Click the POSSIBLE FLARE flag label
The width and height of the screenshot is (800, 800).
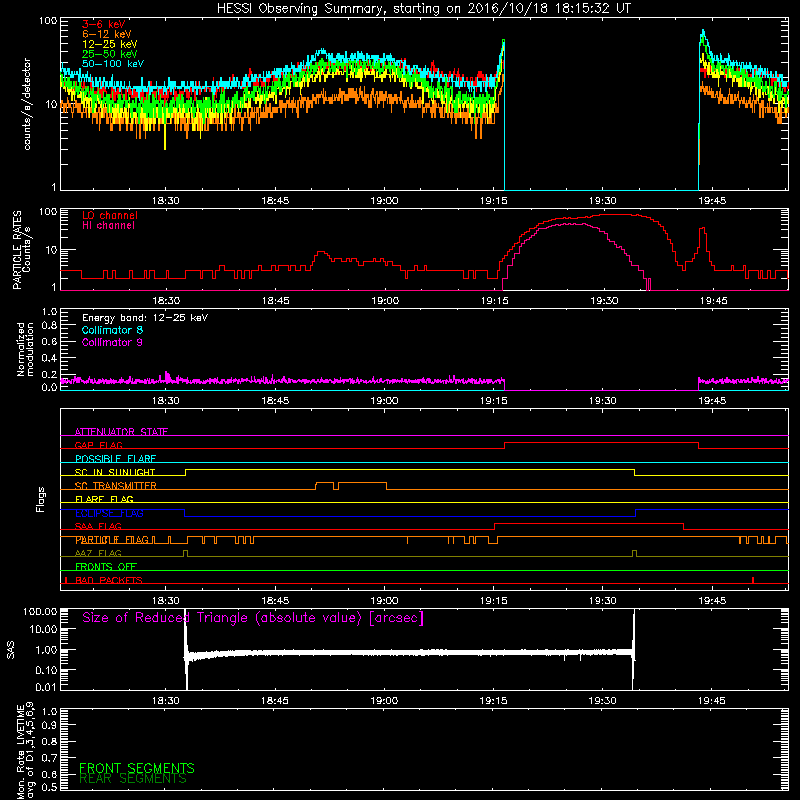tap(115, 459)
